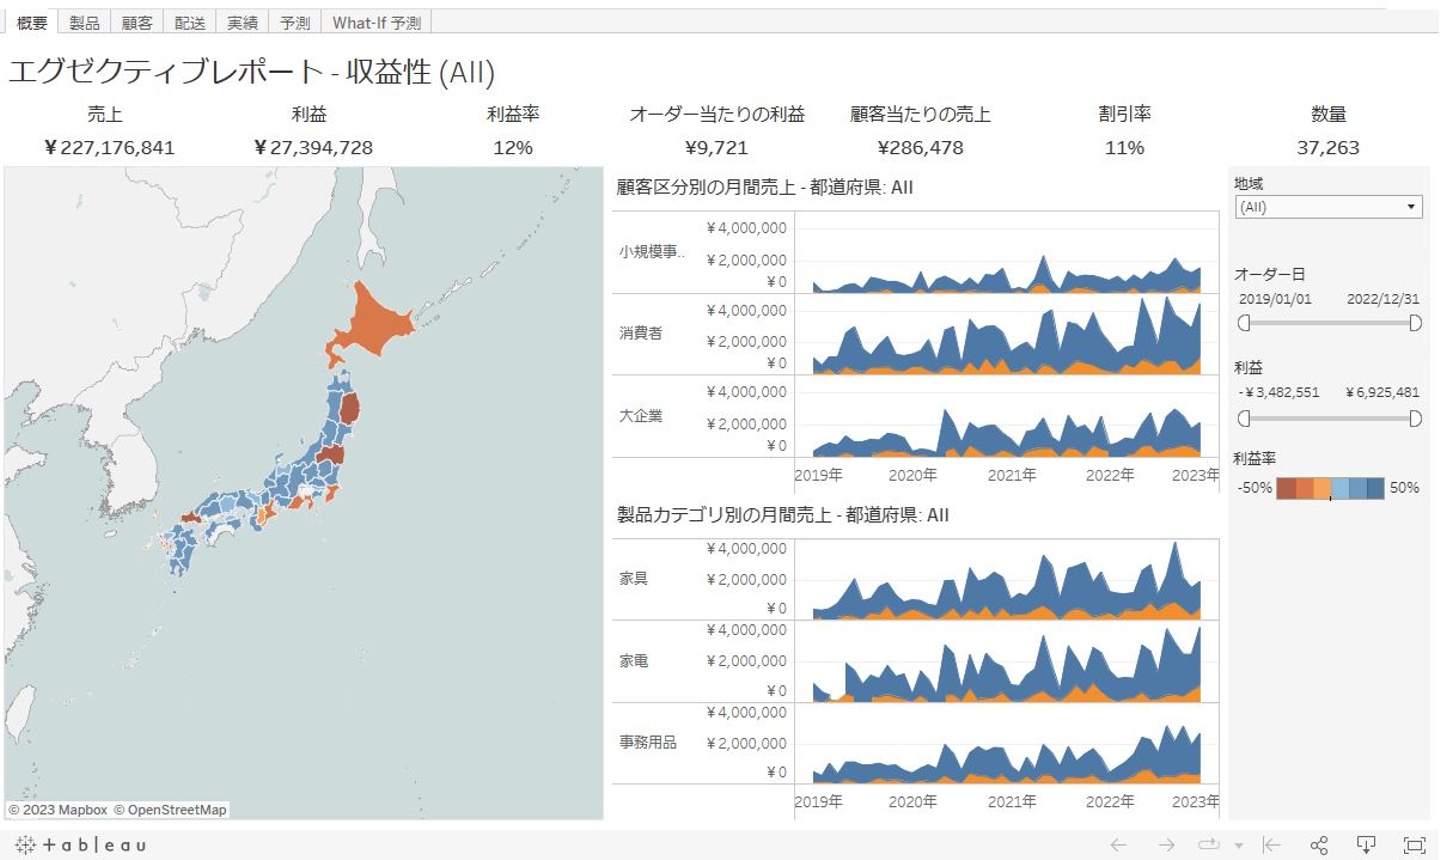The width and height of the screenshot is (1440, 860).
Task: Select the 実績 tab
Action: pyautogui.click(x=242, y=22)
